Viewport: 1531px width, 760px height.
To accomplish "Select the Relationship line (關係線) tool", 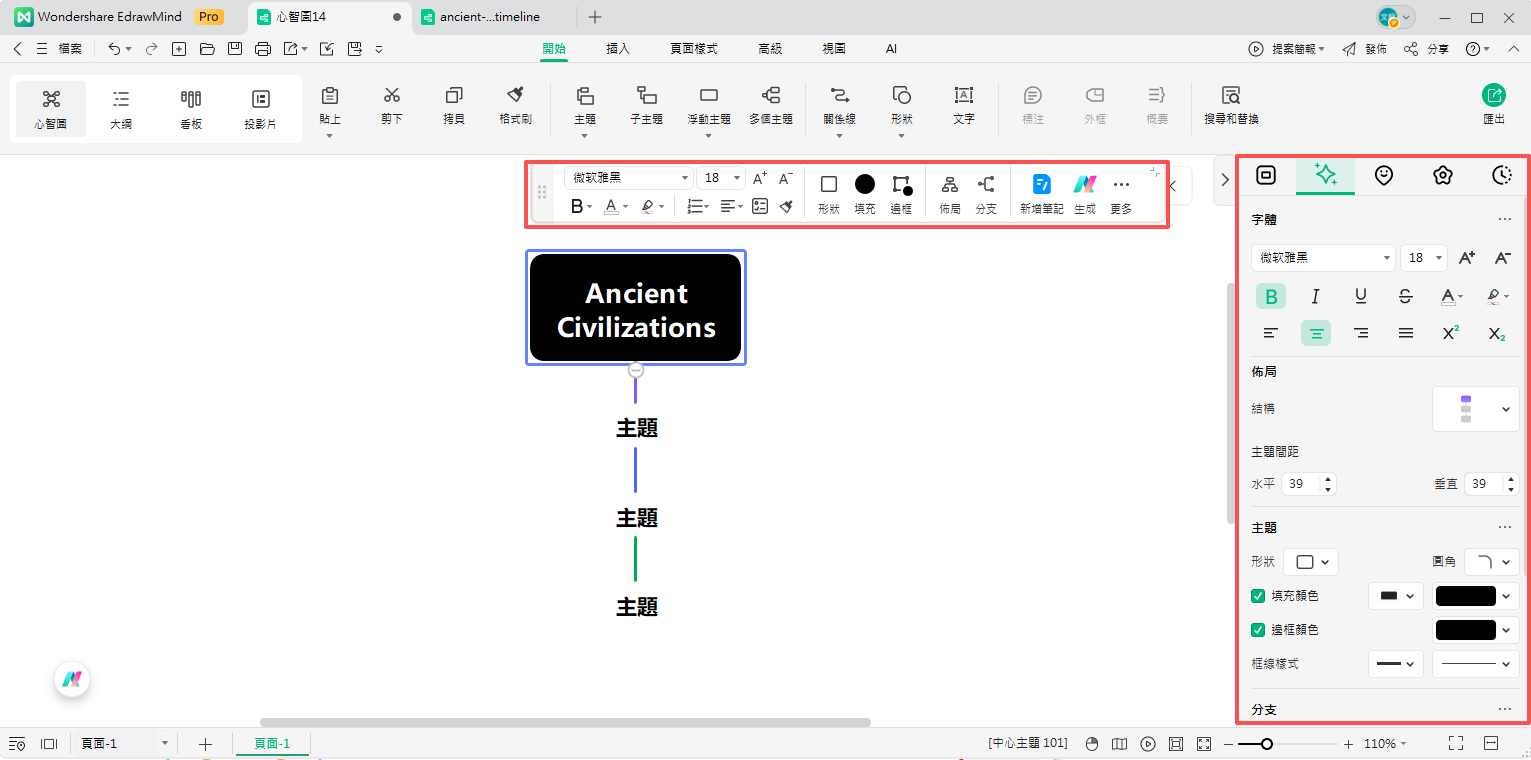I will pyautogui.click(x=839, y=104).
